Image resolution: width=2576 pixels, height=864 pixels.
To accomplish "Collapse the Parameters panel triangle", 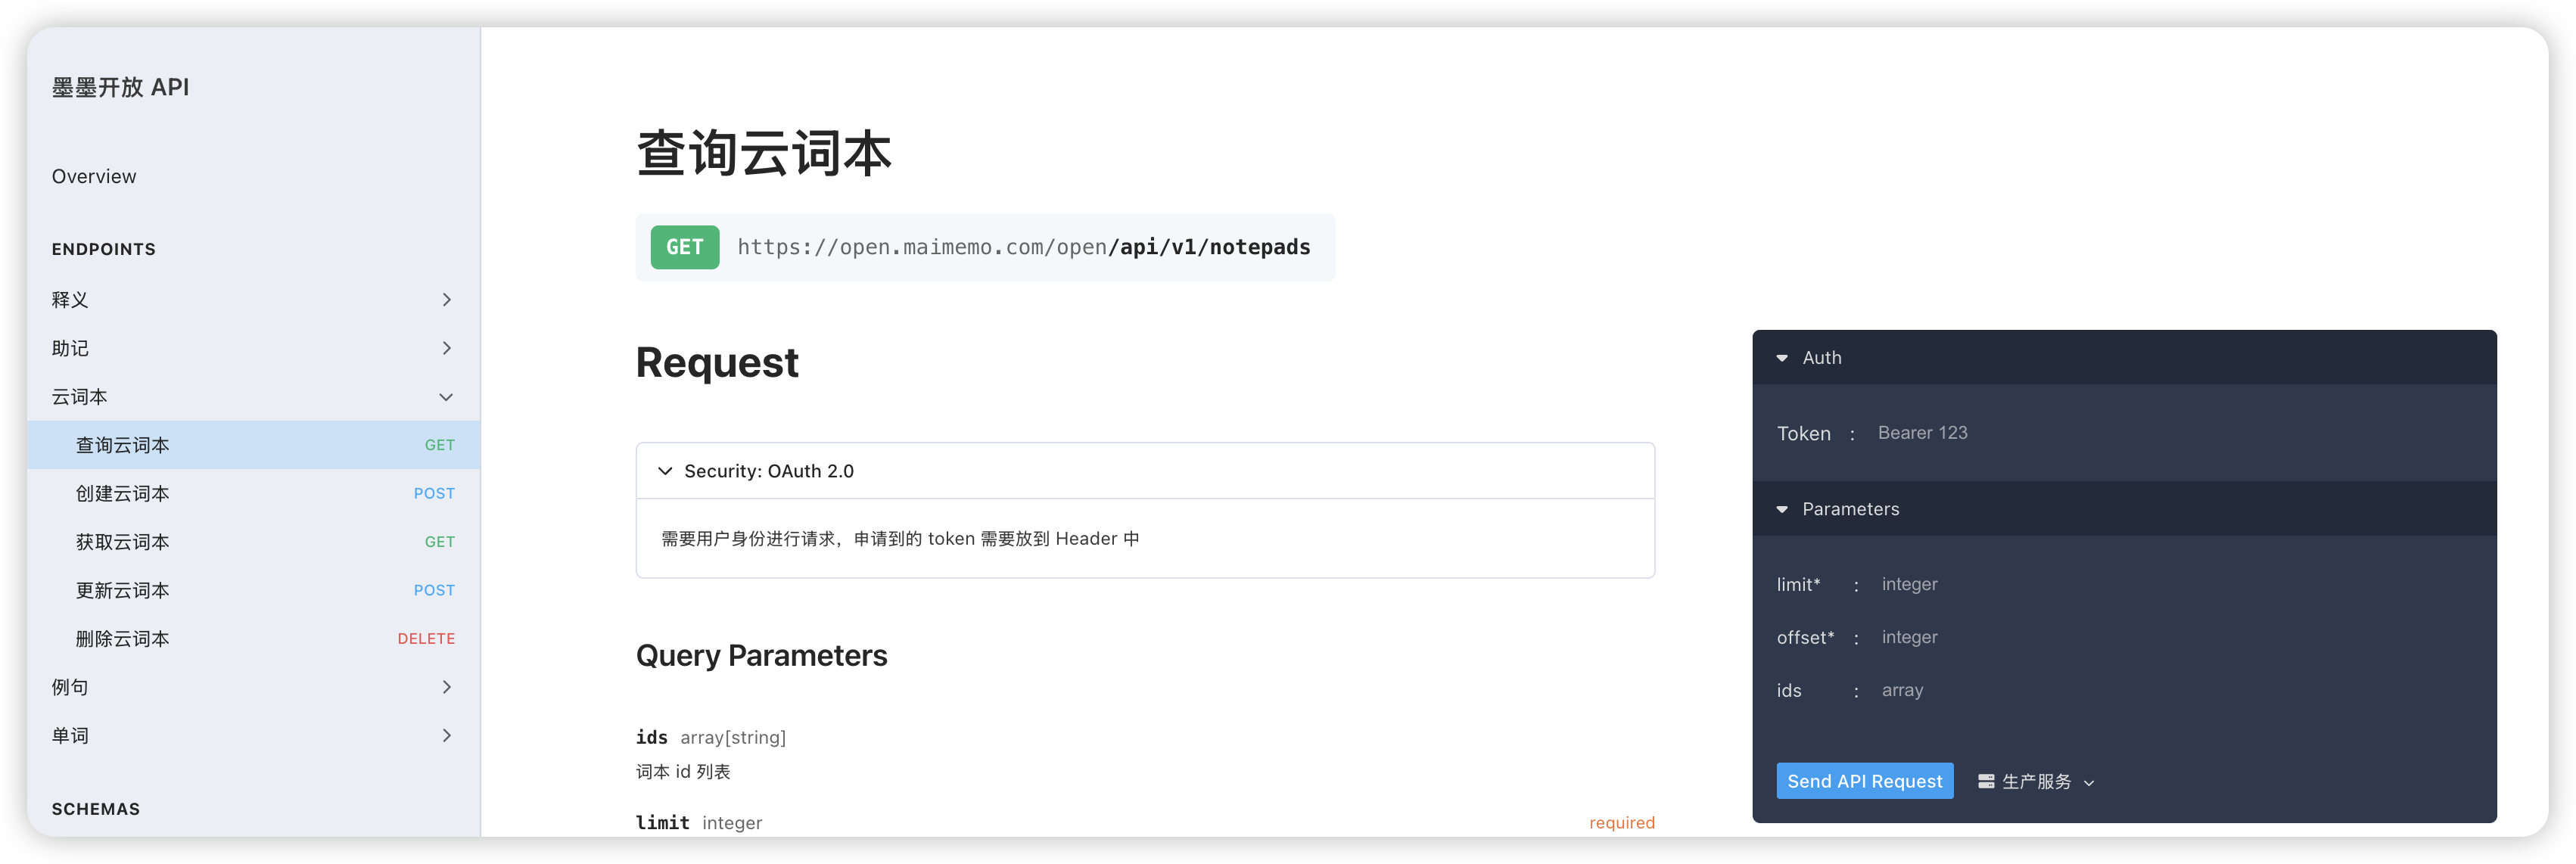I will [x=1782, y=510].
